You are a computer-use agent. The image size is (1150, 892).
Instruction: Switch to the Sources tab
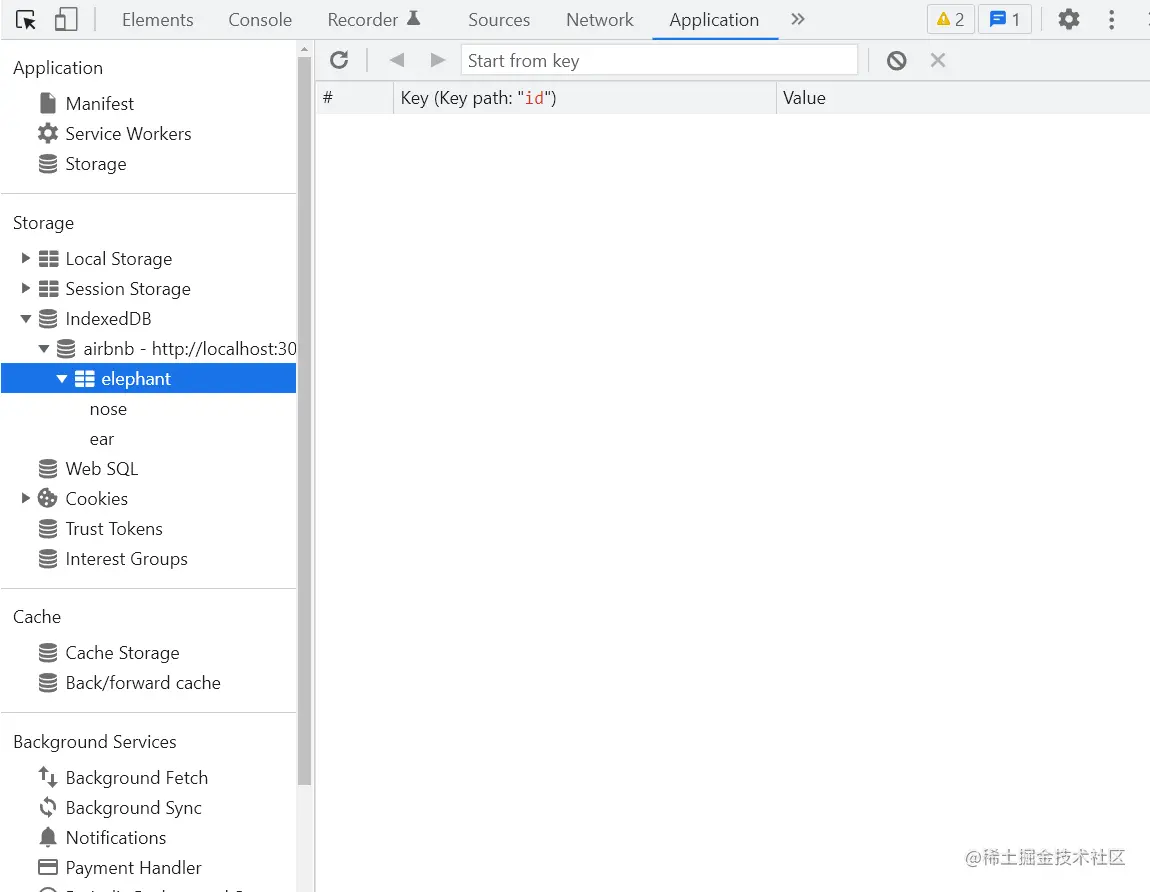click(x=499, y=20)
